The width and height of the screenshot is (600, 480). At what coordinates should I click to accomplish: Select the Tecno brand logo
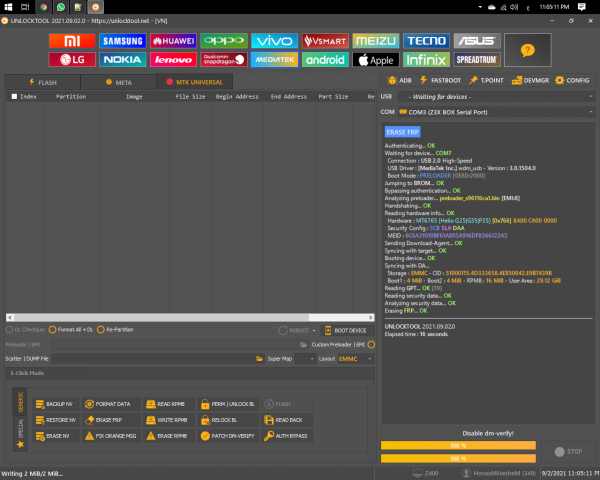tap(426, 41)
